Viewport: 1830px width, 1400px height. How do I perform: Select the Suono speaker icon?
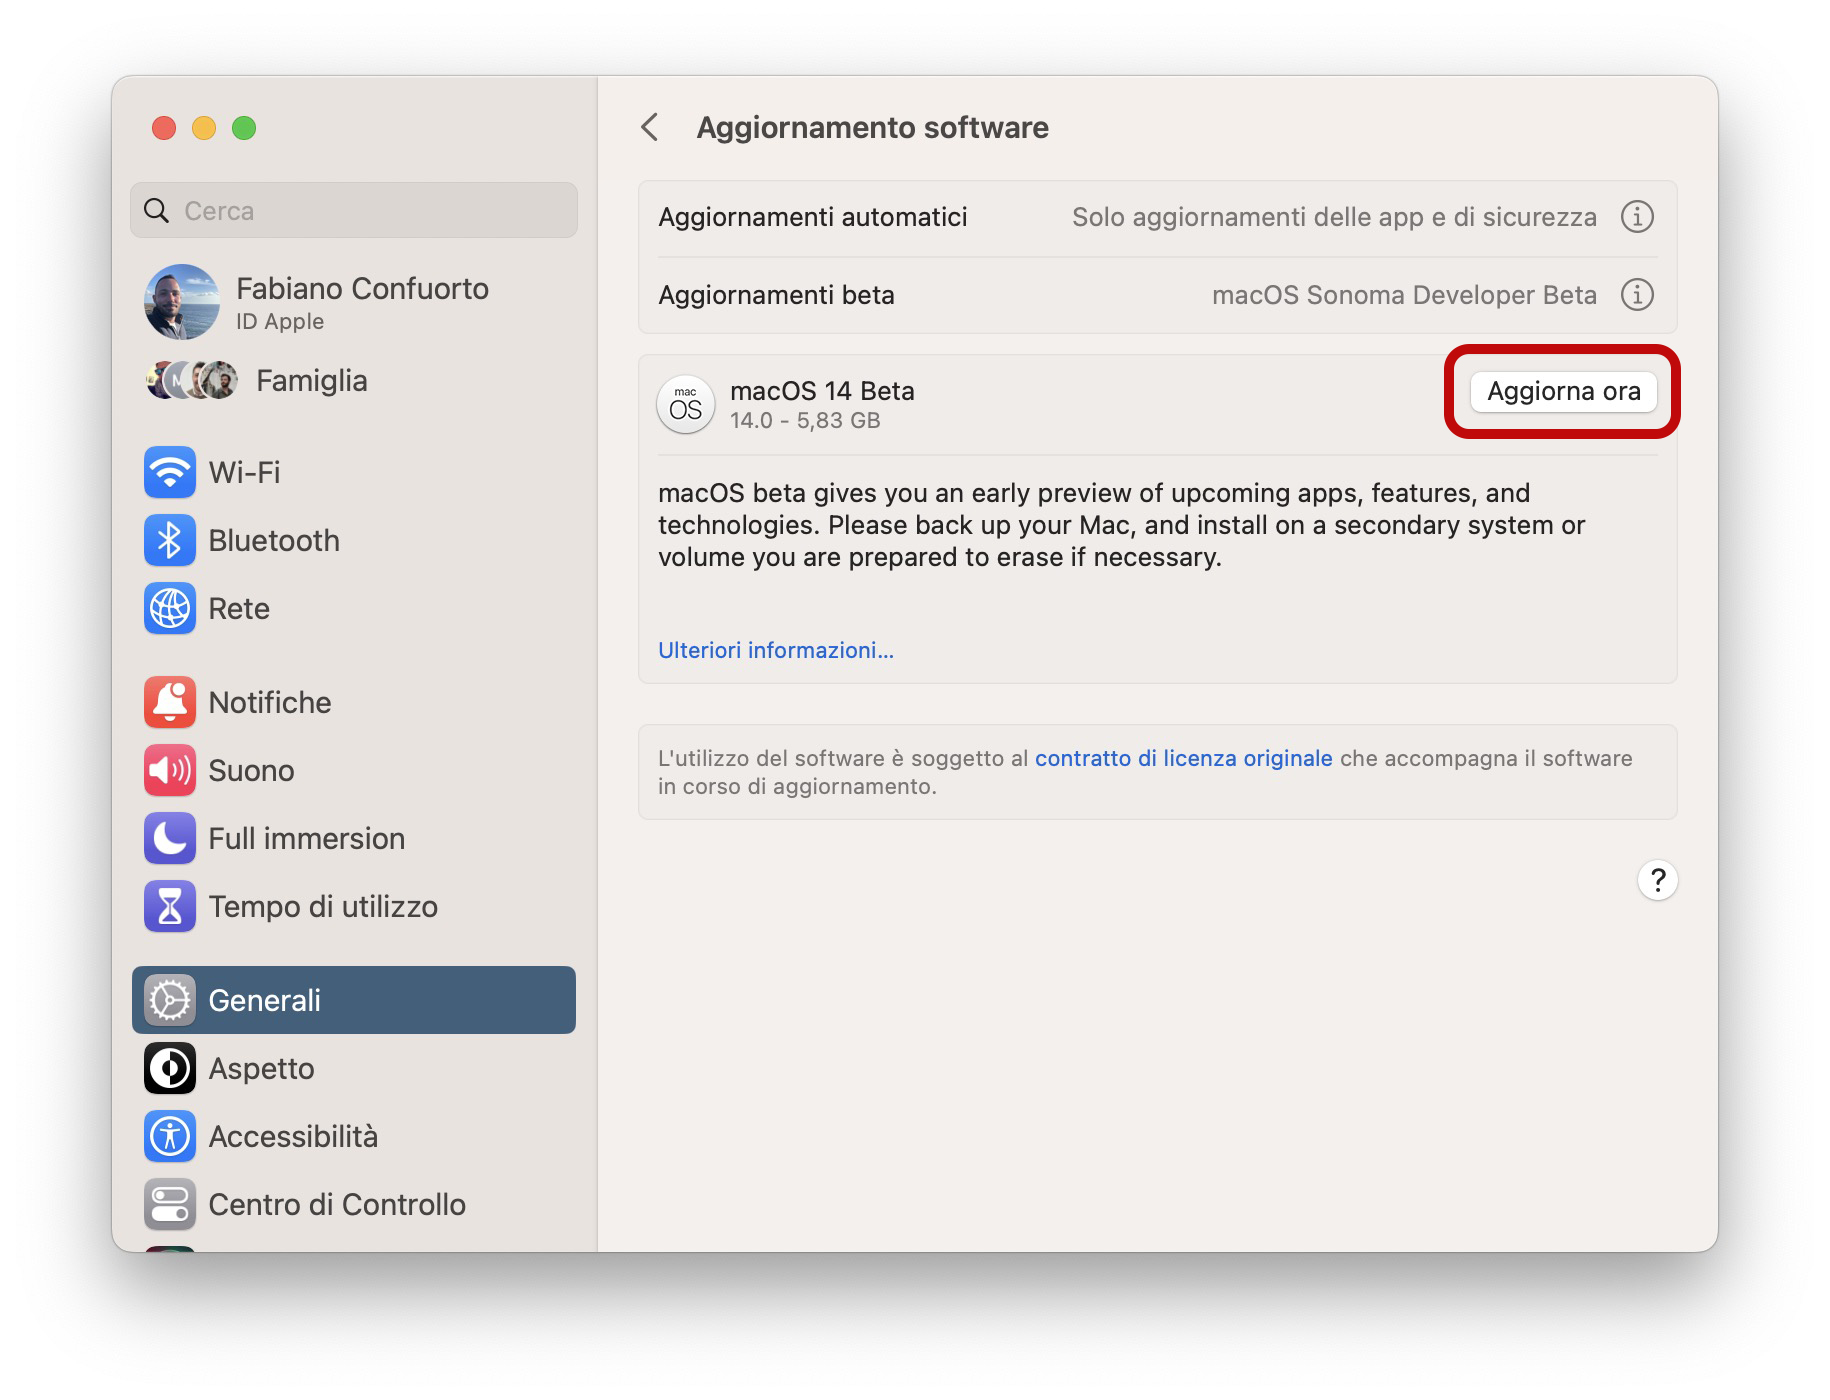coord(170,770)
